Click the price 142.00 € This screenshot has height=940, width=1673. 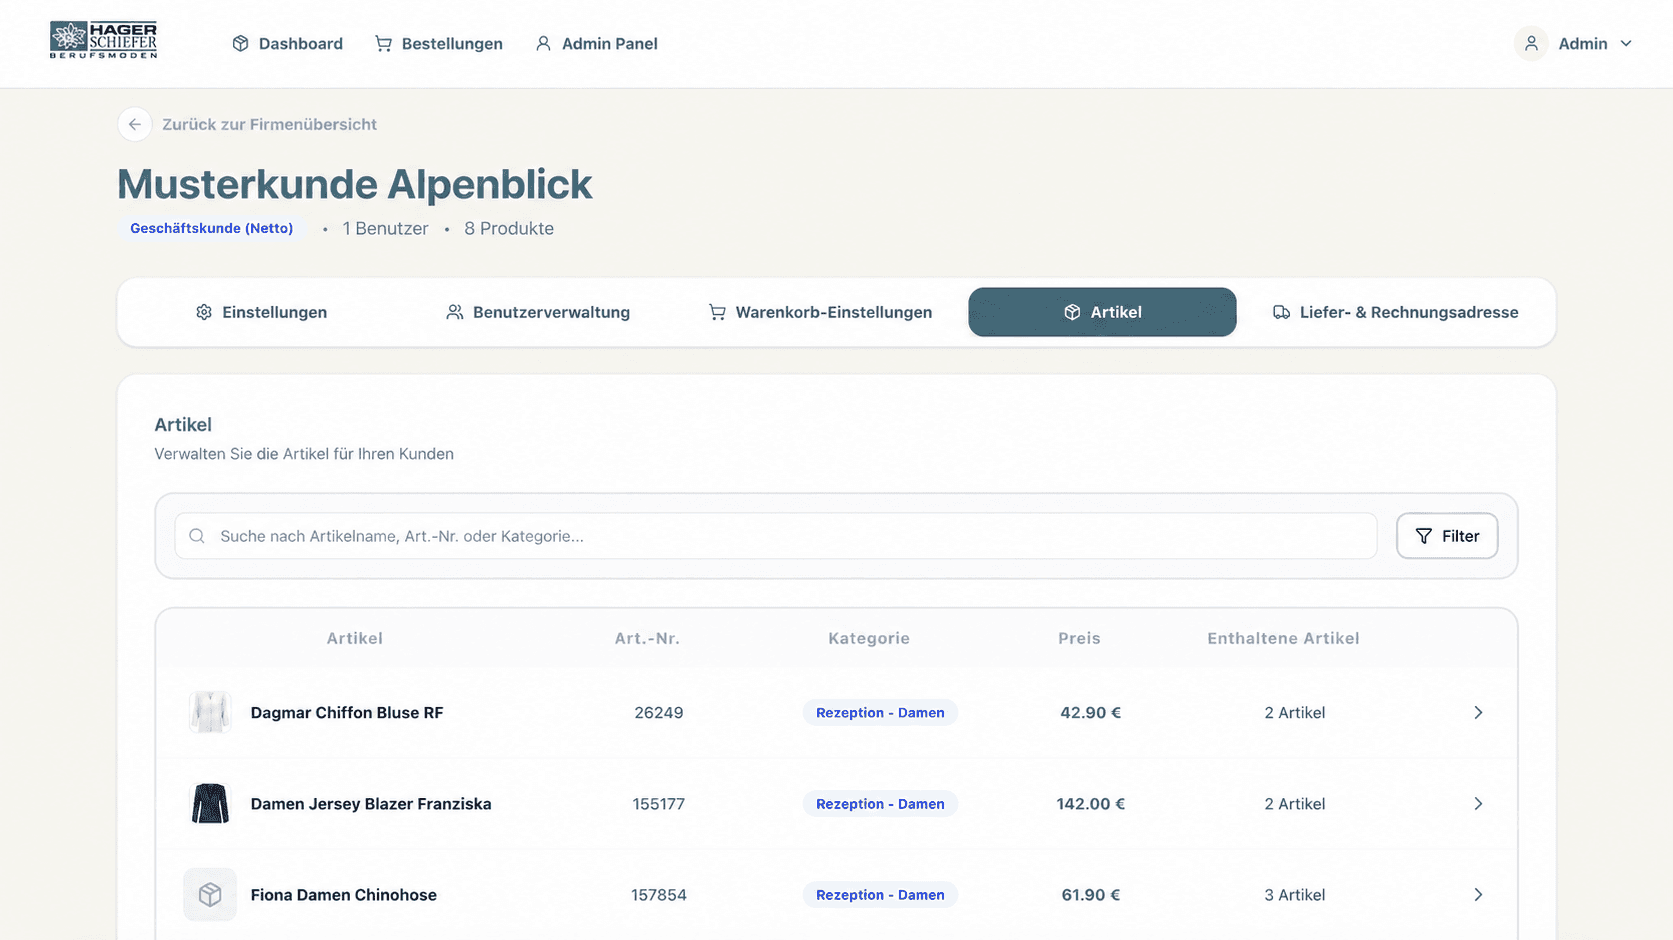click(1091, 804)
